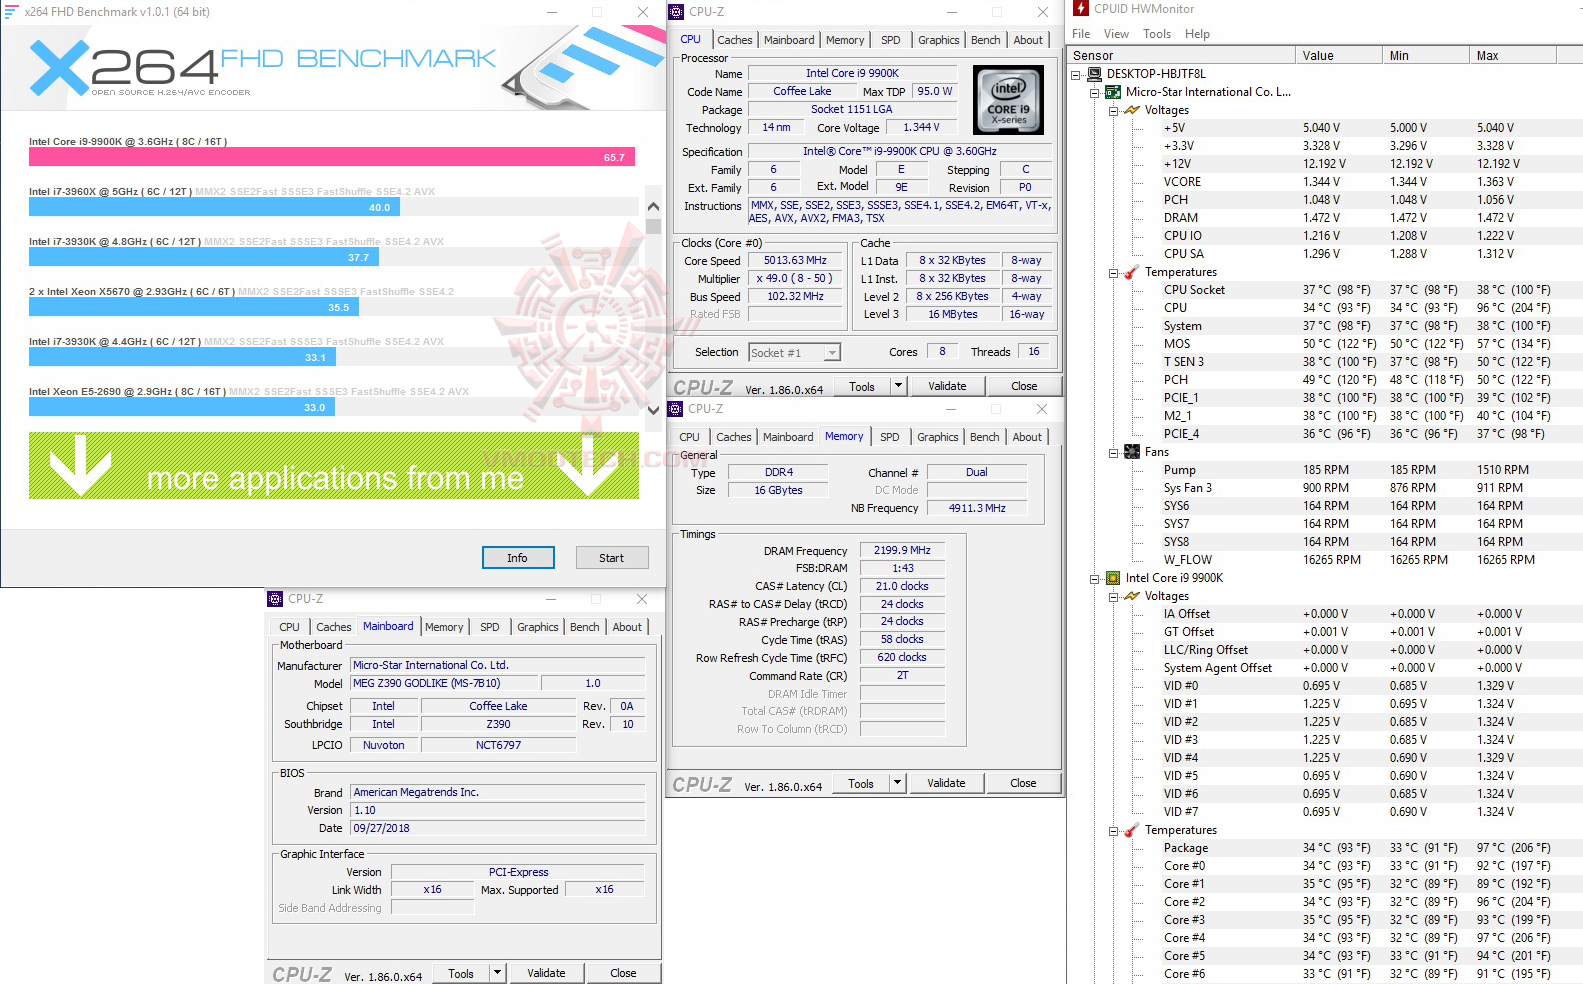Click the Temperatures icon under Intel Core i9 9900K
The height and width of the screenshot is (984, 1583).
(x=1132, y=830)
